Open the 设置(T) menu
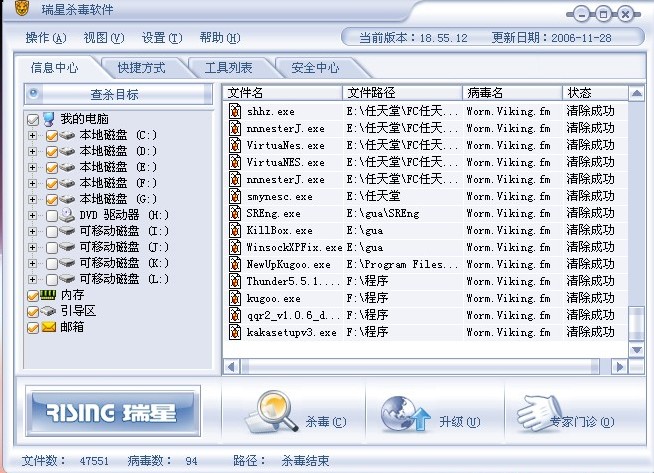 click(x=162, y=38)
